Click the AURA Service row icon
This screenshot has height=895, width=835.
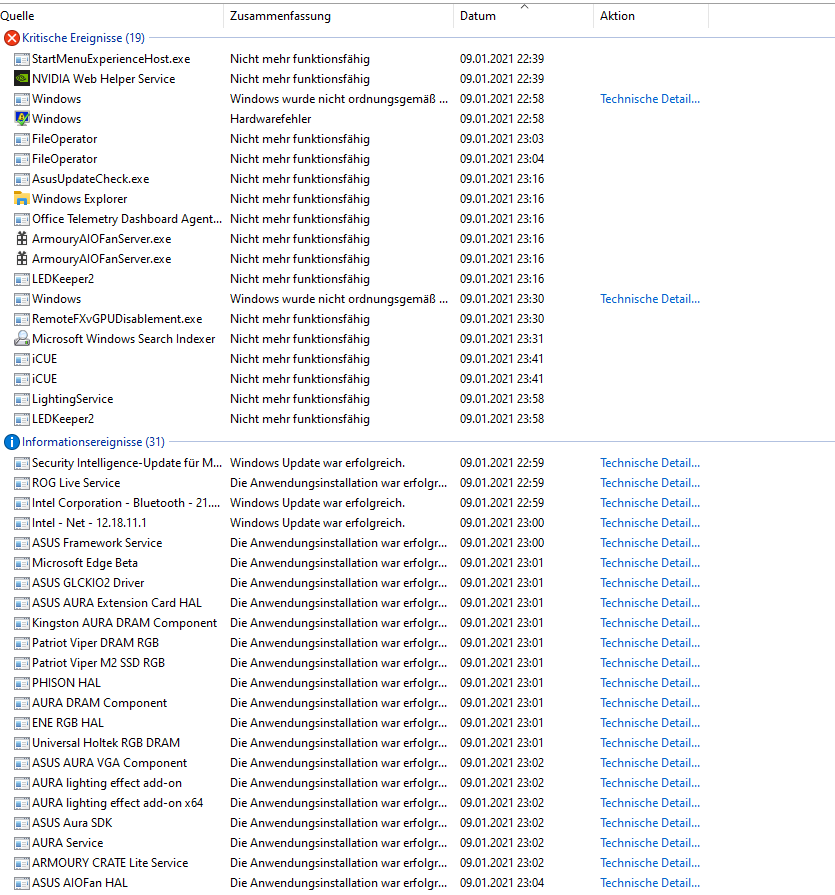click(x=22, y=842)
